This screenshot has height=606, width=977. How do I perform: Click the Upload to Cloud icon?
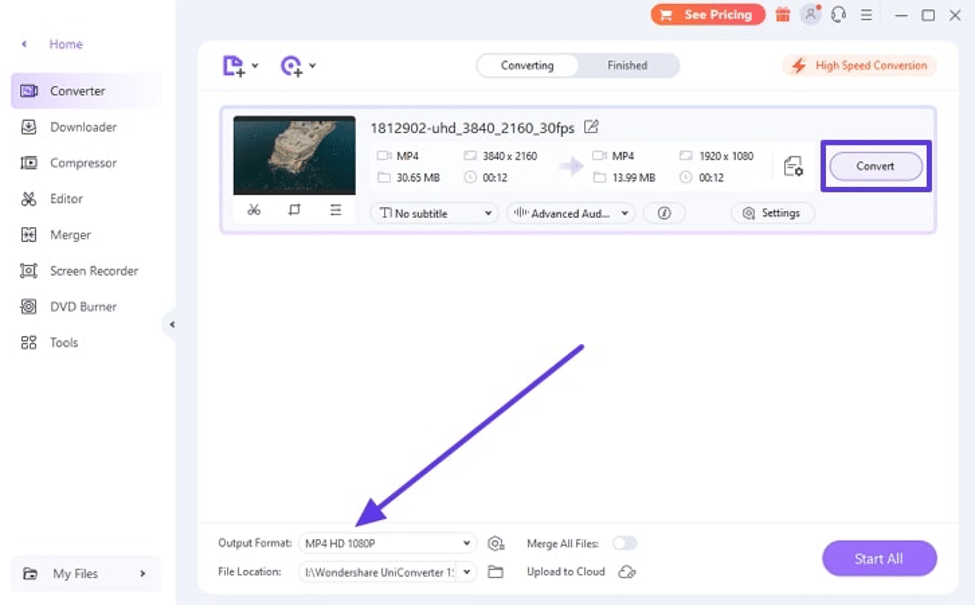click(x=627, y=571)
